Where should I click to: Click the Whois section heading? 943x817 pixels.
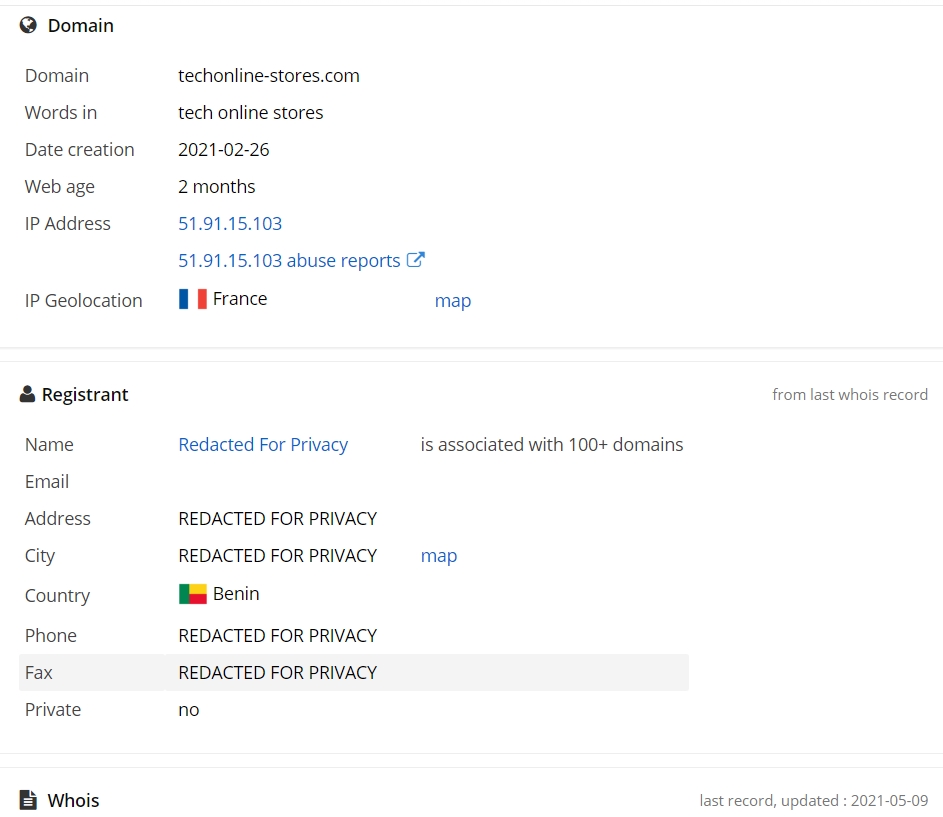pyautogui.click(x=73, y=801)
